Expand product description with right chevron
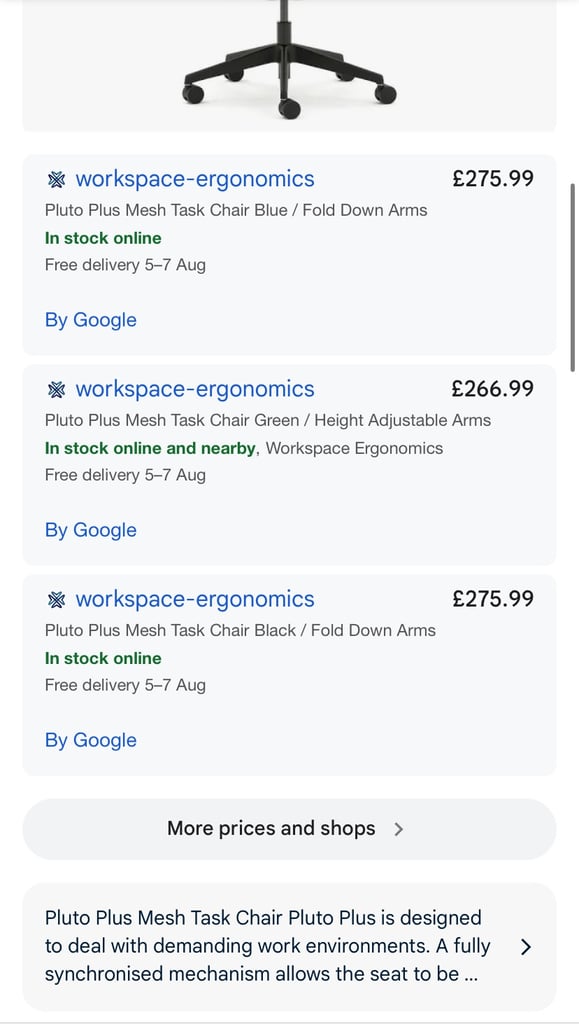Image resolution: width=579 pixels, height=1024 pixels. [x=526, y=947]
